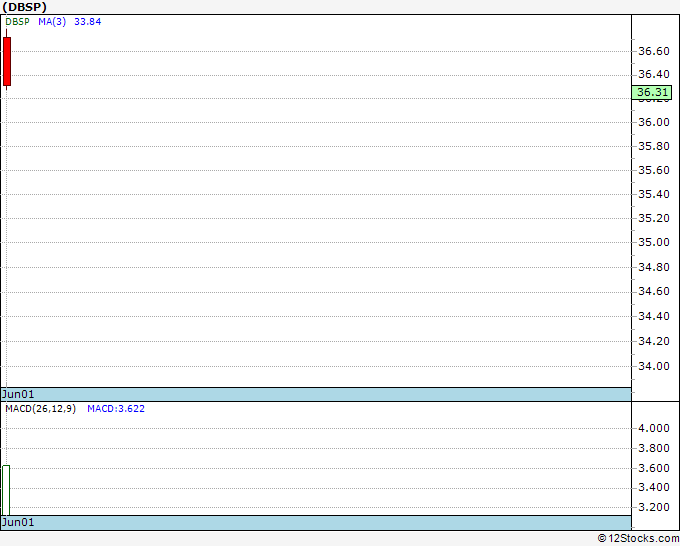Viewport: 680px width, 546px height.
Task: Click the 36.00 price axis label
Action: 654,122
